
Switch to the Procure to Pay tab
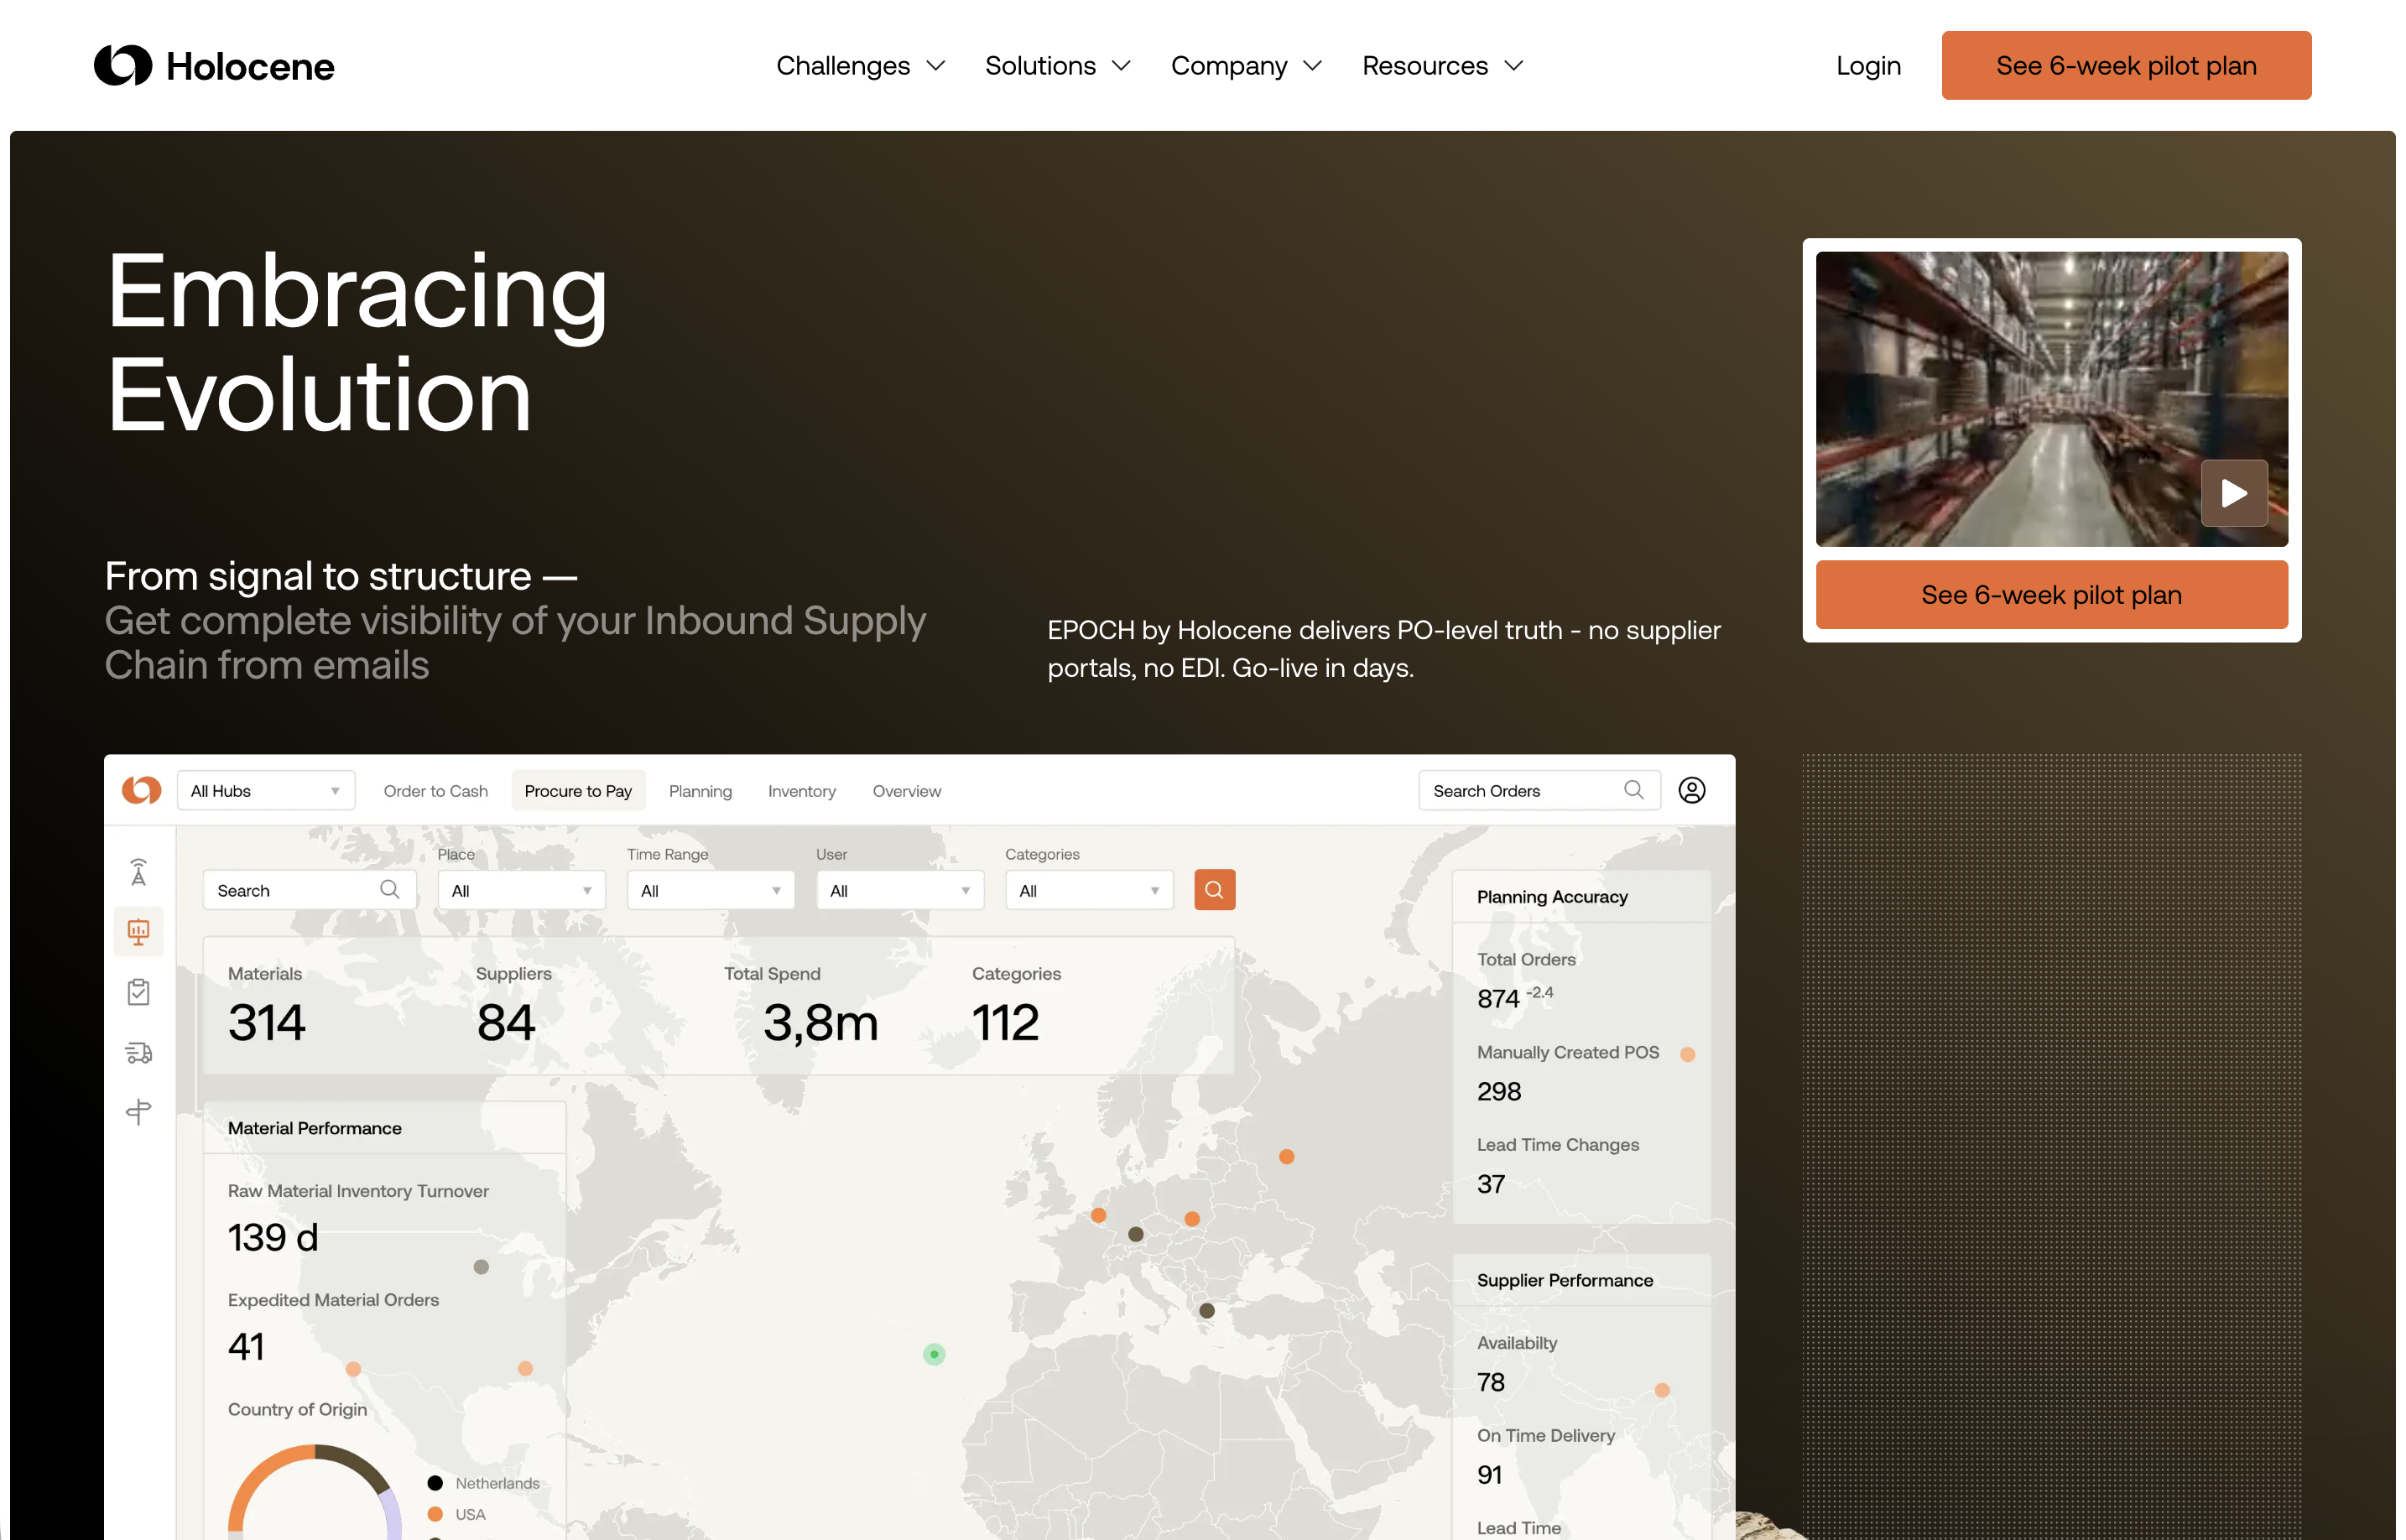pyautogui.click(x=578, y=791)
